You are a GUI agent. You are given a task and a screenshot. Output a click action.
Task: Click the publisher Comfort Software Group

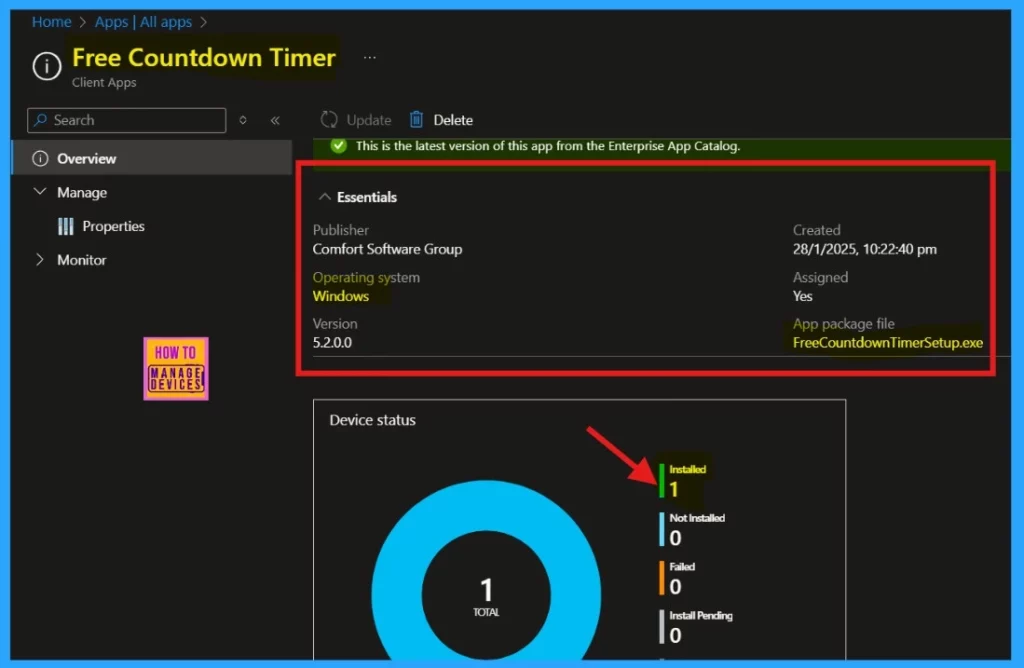point(387,249)
